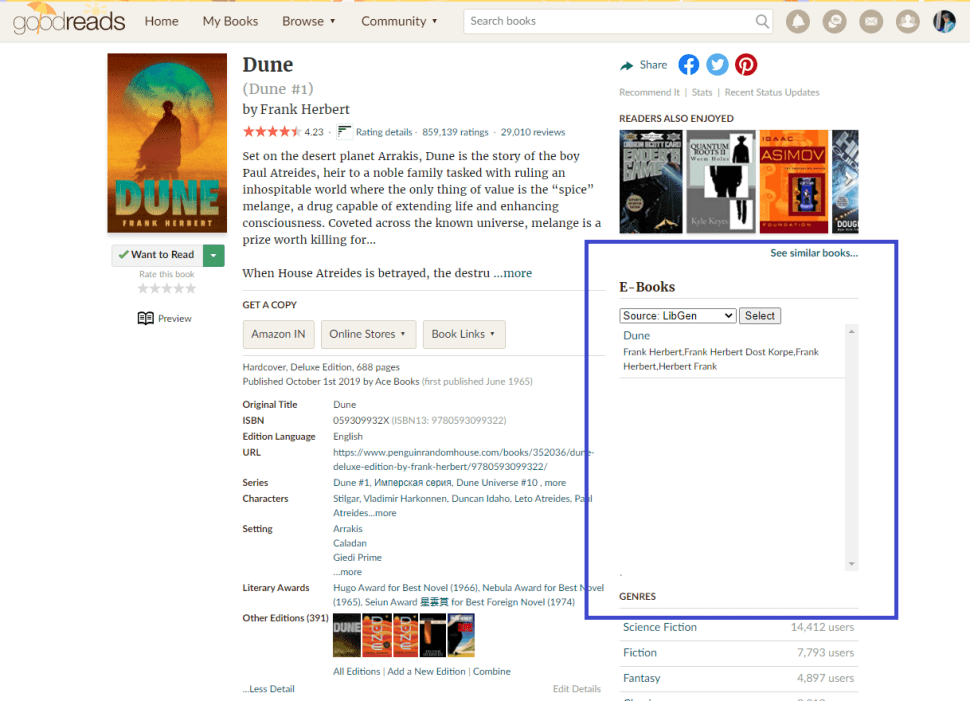970x701 pixels.
Task: Open the Frank Herbert author link
Action: (305, 109)
